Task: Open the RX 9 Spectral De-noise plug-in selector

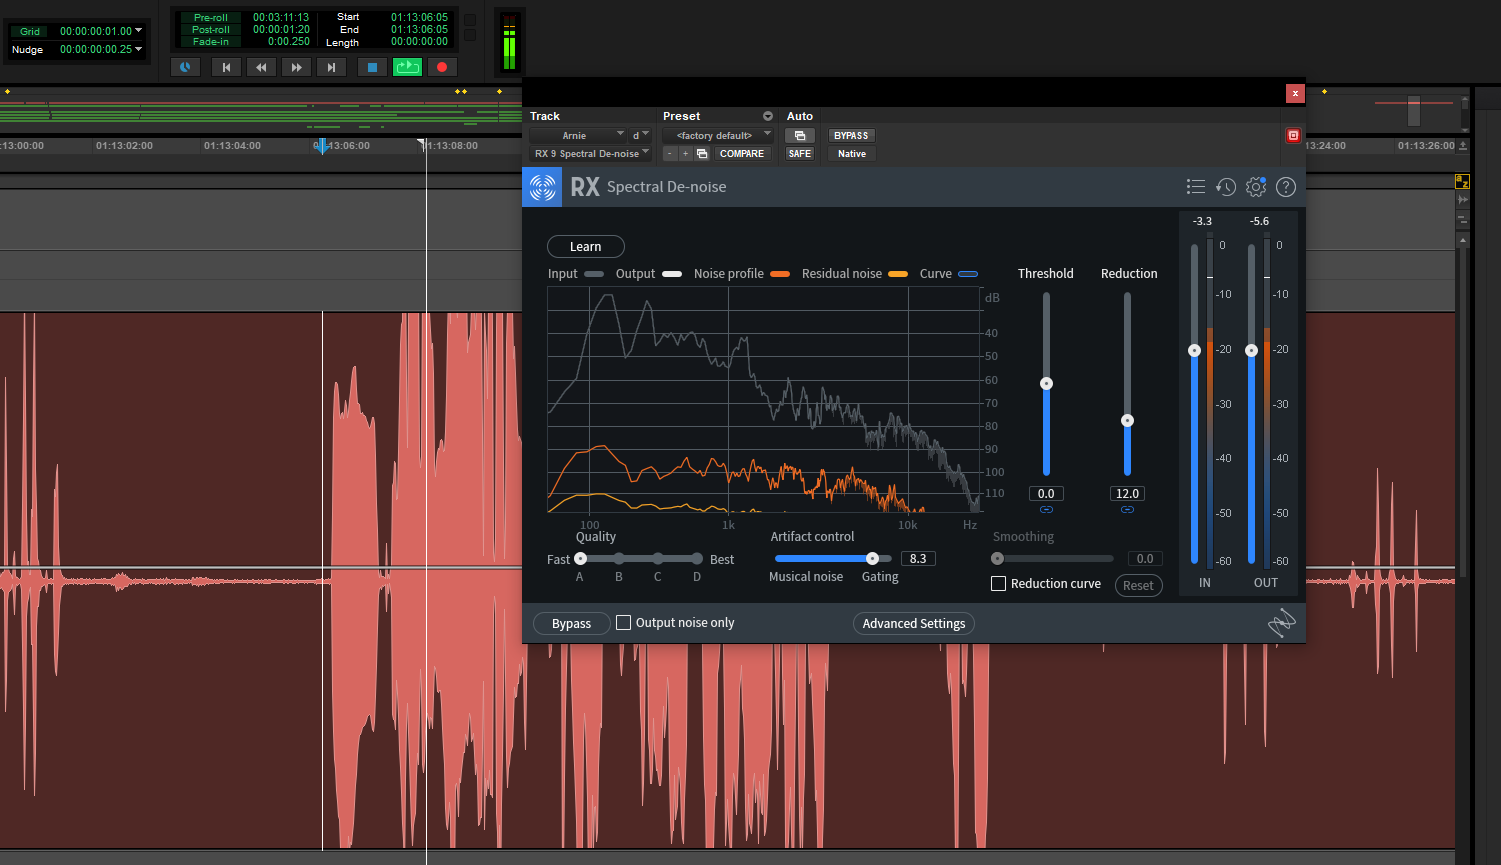Action: pyautogui.click(x=590, y=153)
